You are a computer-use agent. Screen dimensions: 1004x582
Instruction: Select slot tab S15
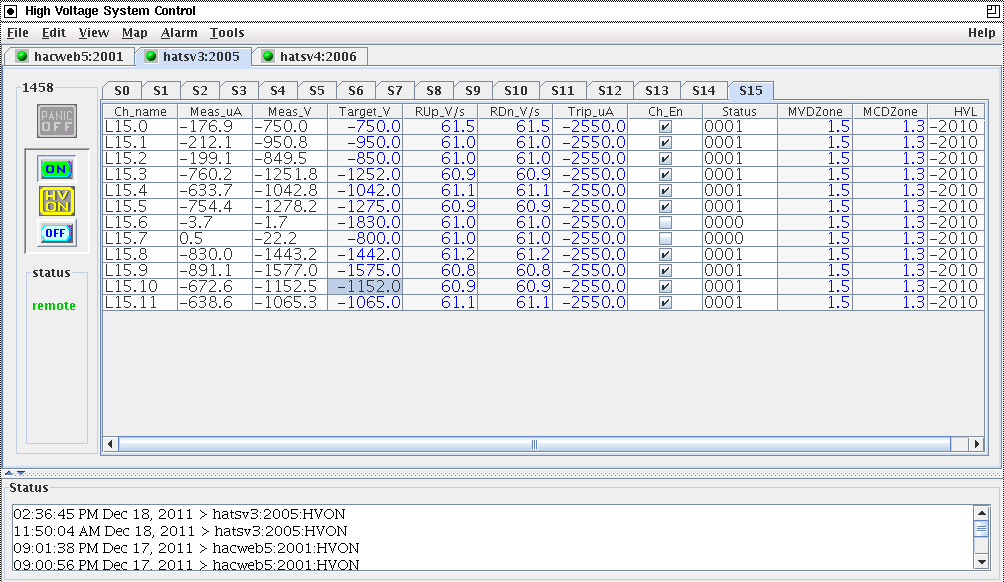point(751,90)
